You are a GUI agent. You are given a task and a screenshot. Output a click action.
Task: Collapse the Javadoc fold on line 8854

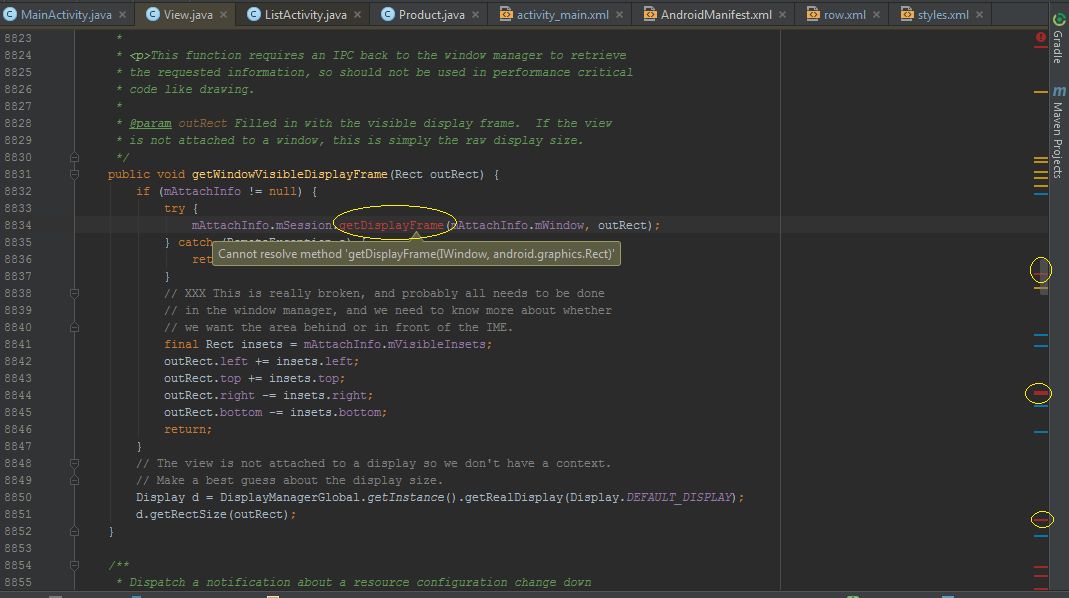[x=74, y=565]
